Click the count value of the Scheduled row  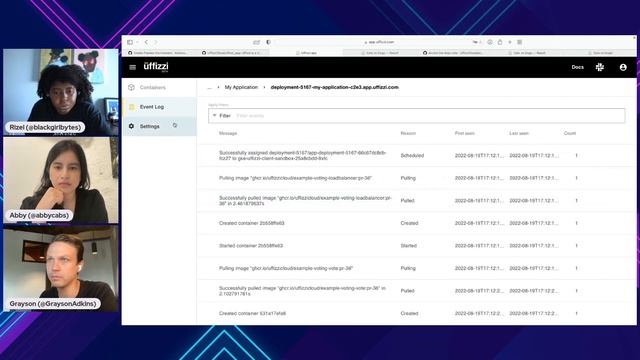tap(576, 156)
